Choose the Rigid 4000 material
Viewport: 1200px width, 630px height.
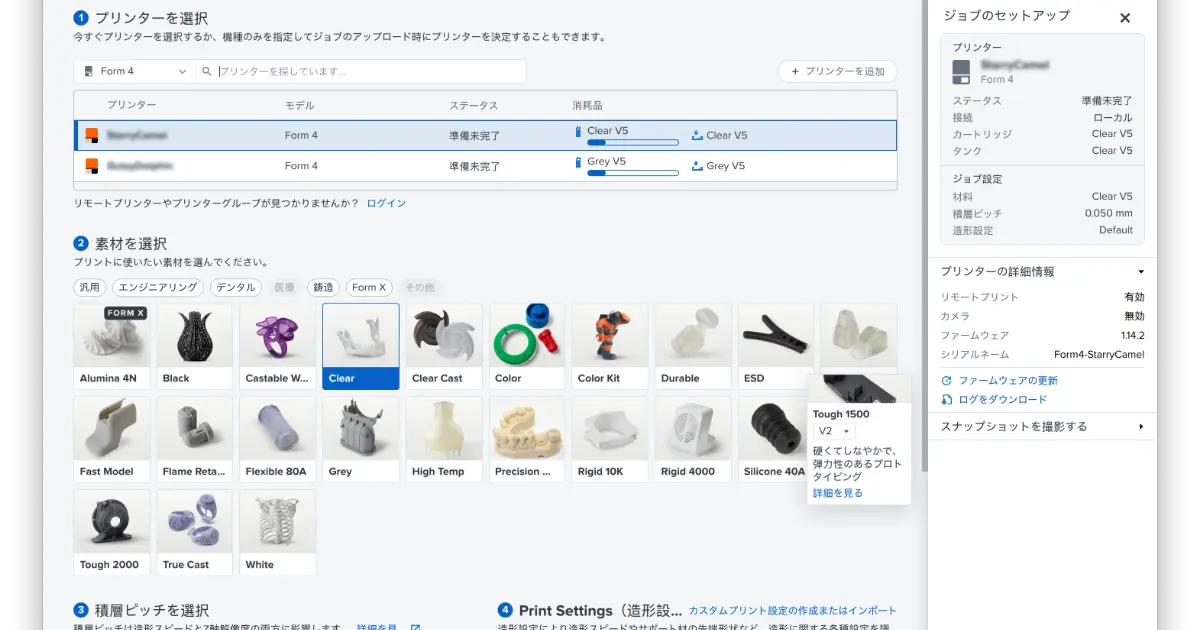click(693, 439)
